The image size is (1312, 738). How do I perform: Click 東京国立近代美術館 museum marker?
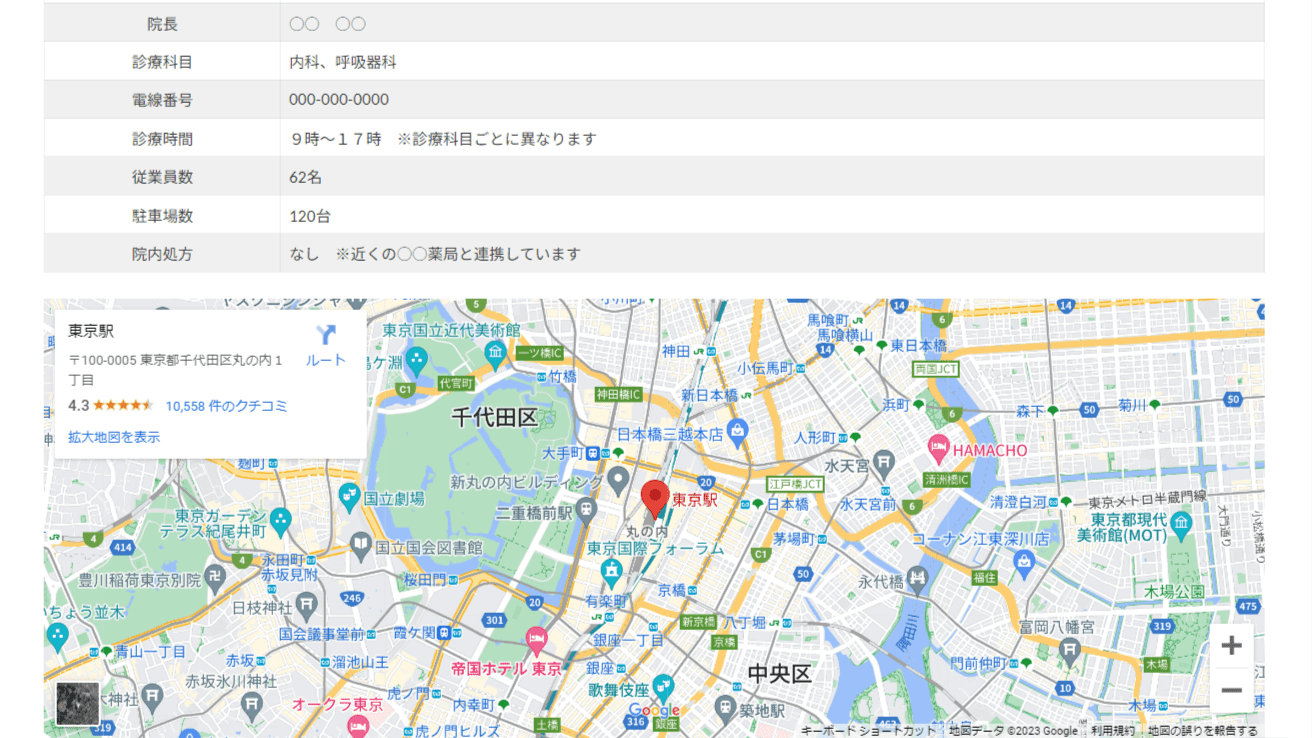495,354
